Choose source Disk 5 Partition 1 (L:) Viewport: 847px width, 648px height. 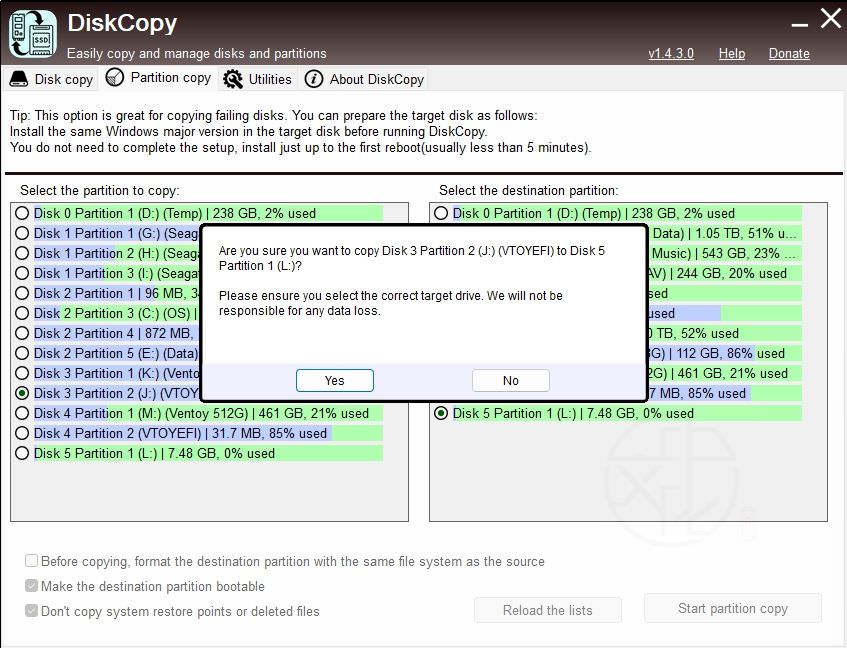click(22, 453)
